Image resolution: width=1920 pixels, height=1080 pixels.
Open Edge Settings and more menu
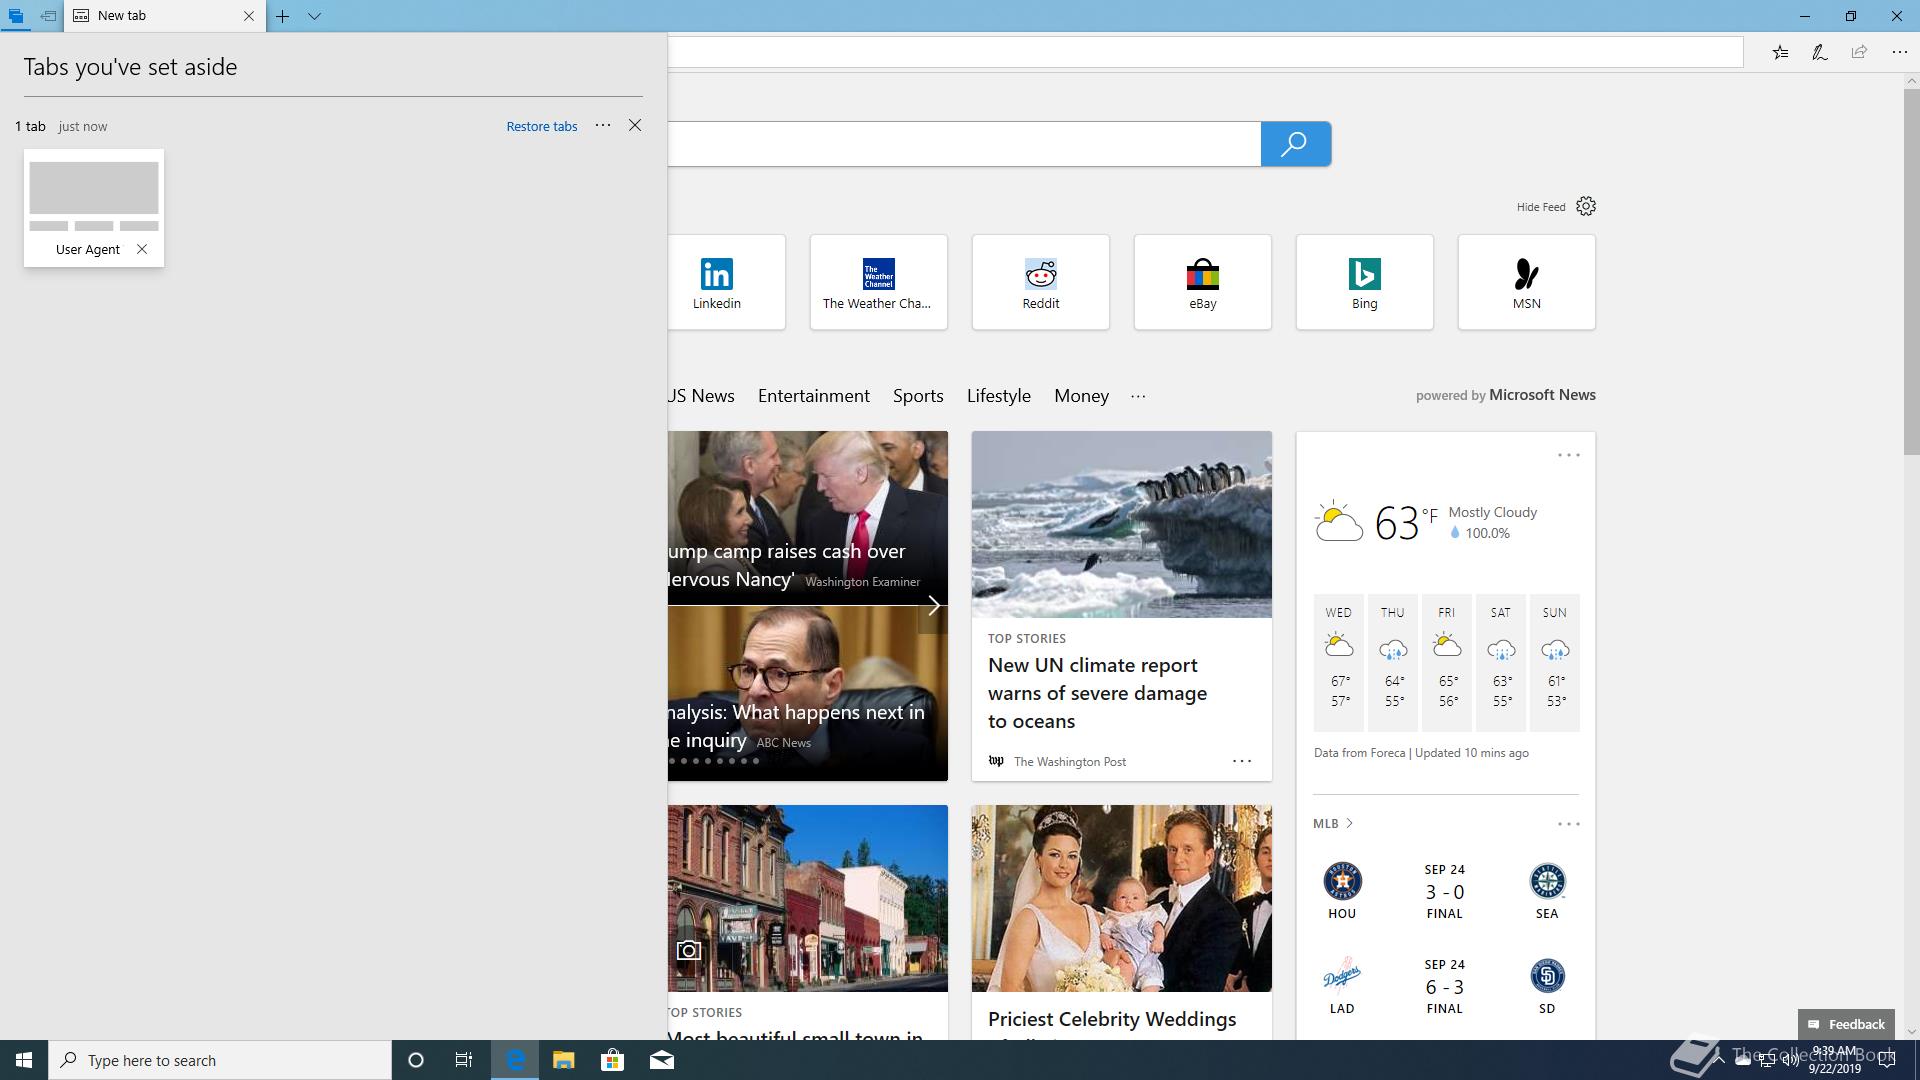tap(1899, 52)
